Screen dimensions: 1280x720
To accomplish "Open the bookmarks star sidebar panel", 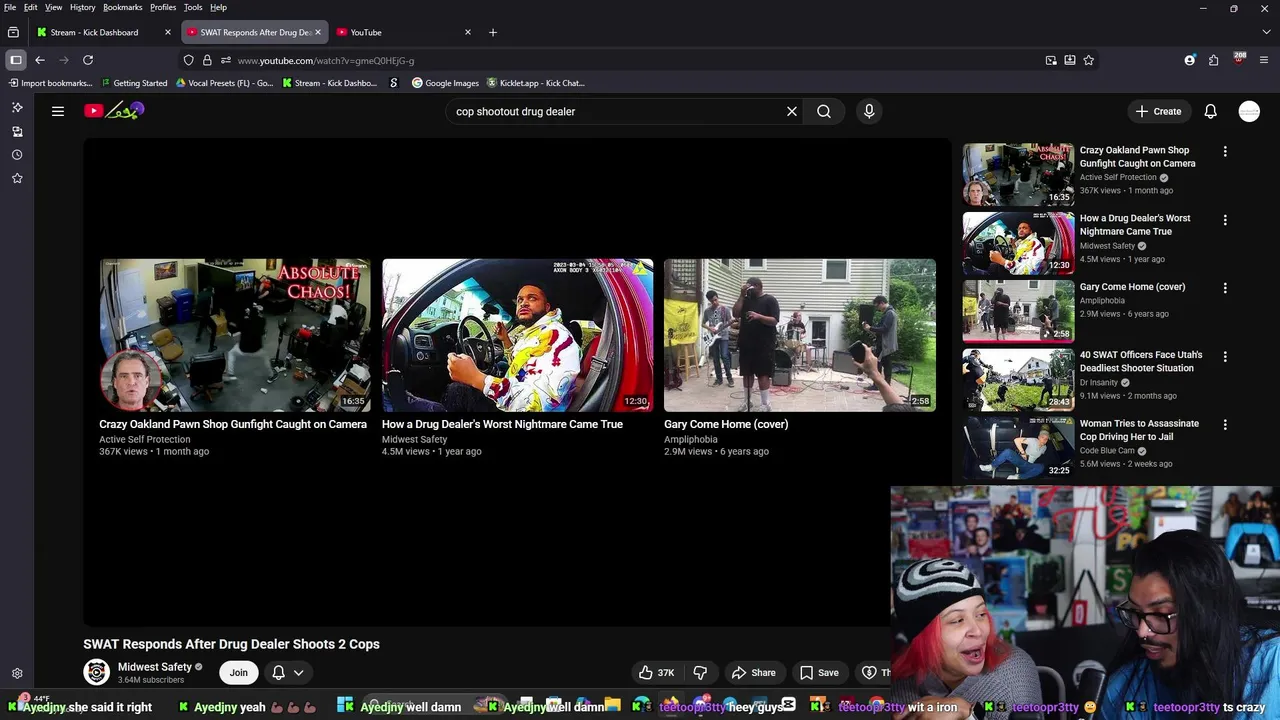I will pos(17,178).
